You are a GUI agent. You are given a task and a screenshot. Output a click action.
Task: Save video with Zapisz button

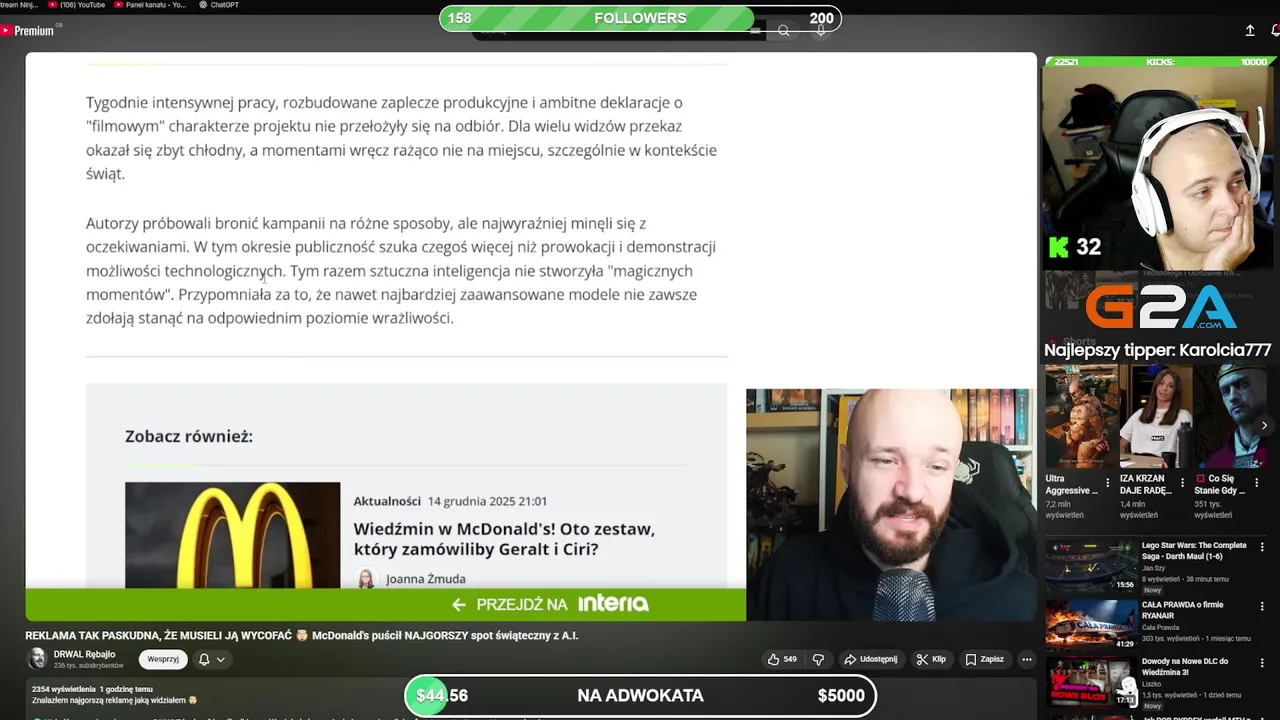pyautogui.click(x=984, y=659)
